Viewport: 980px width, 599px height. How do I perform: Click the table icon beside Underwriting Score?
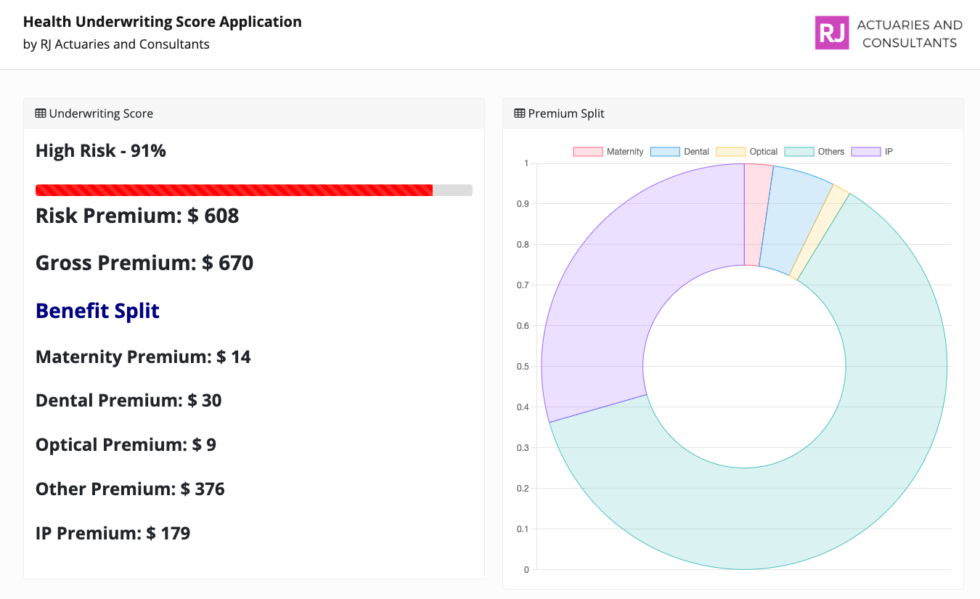click(41, 114)
